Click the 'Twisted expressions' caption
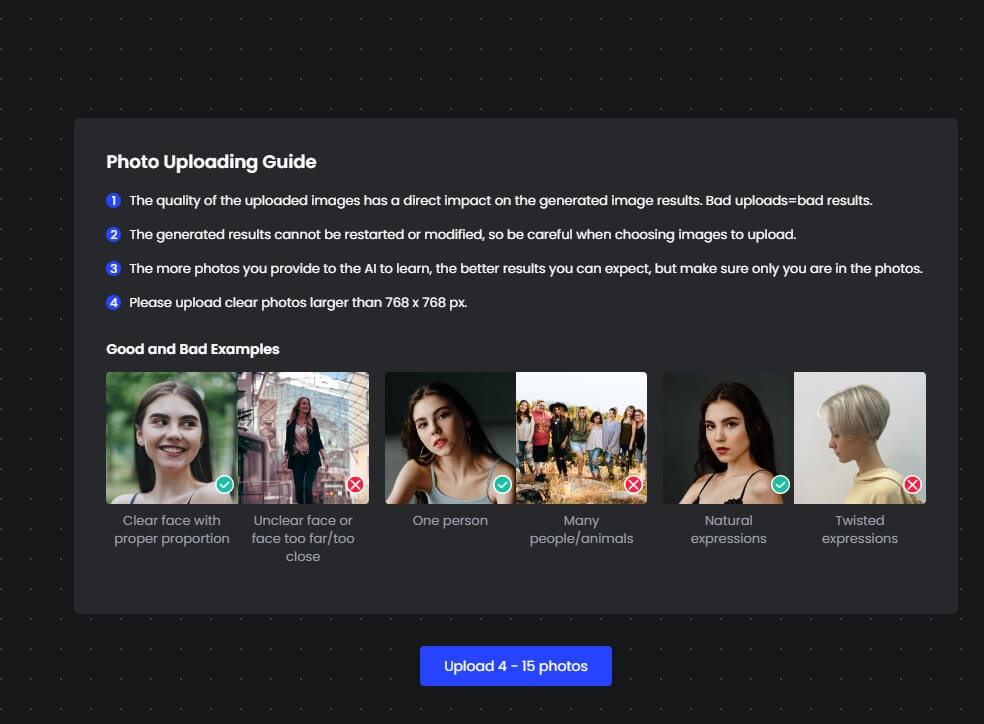Viewport: 984px width, 724px height. 860,530
